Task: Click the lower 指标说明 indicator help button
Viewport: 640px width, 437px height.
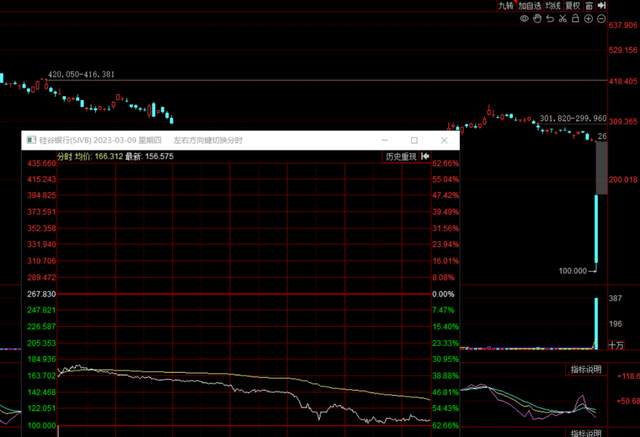Action: coord(586,433)
